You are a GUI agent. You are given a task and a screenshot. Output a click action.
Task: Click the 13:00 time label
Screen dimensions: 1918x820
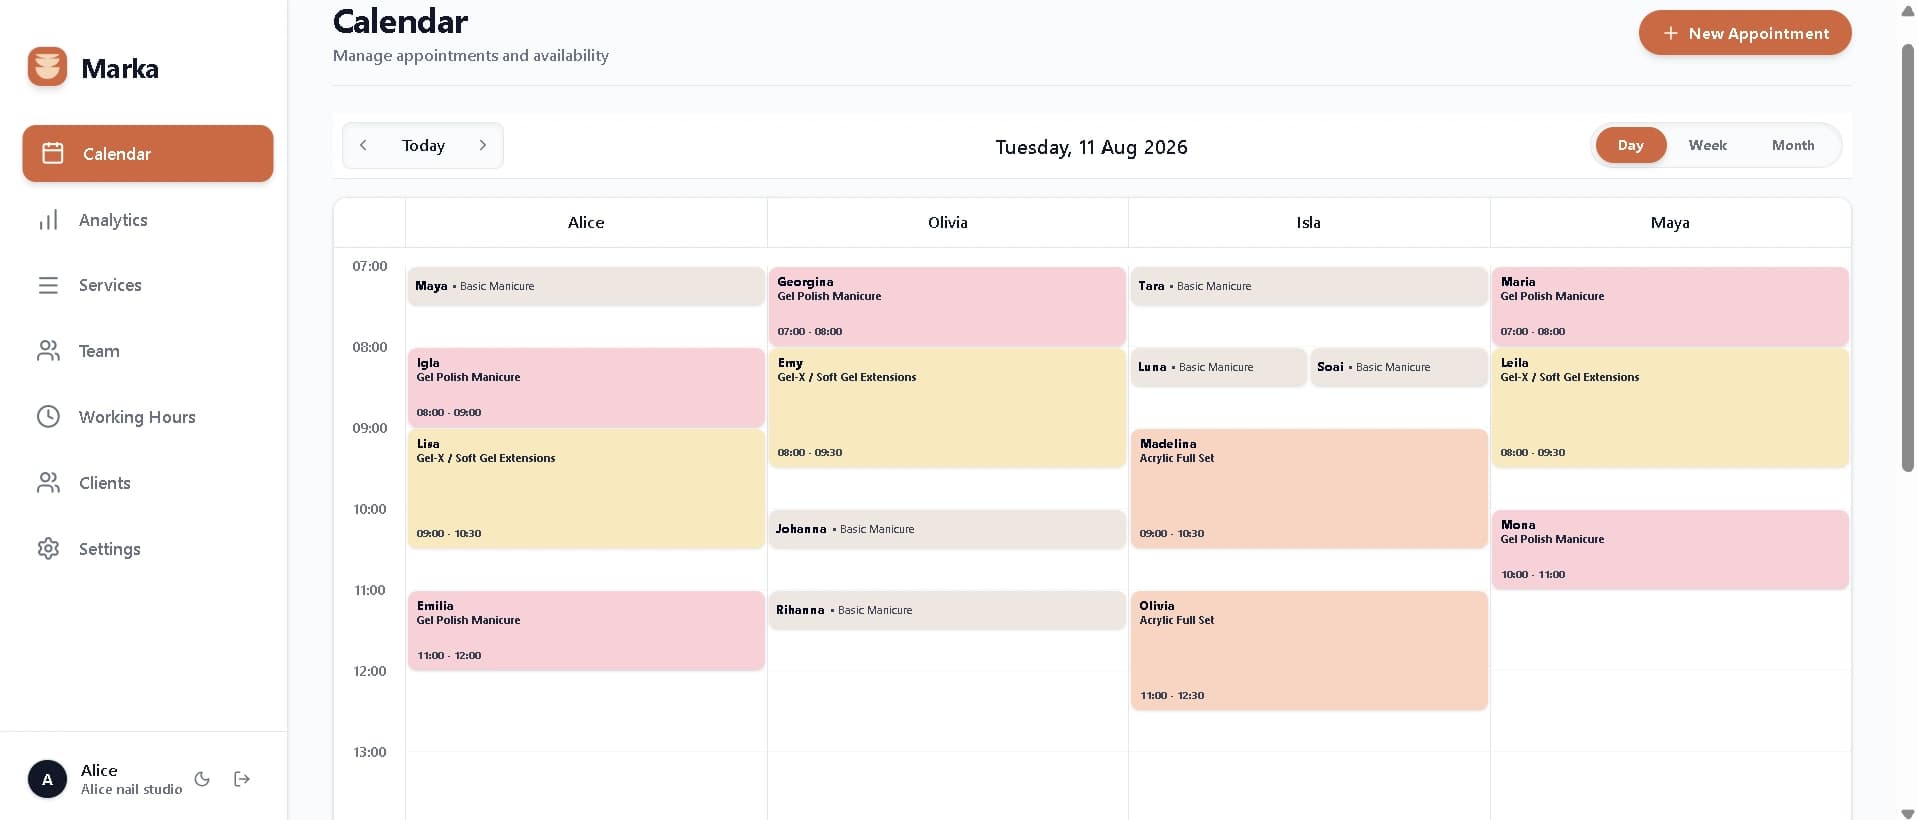click(x=369, y=752)
